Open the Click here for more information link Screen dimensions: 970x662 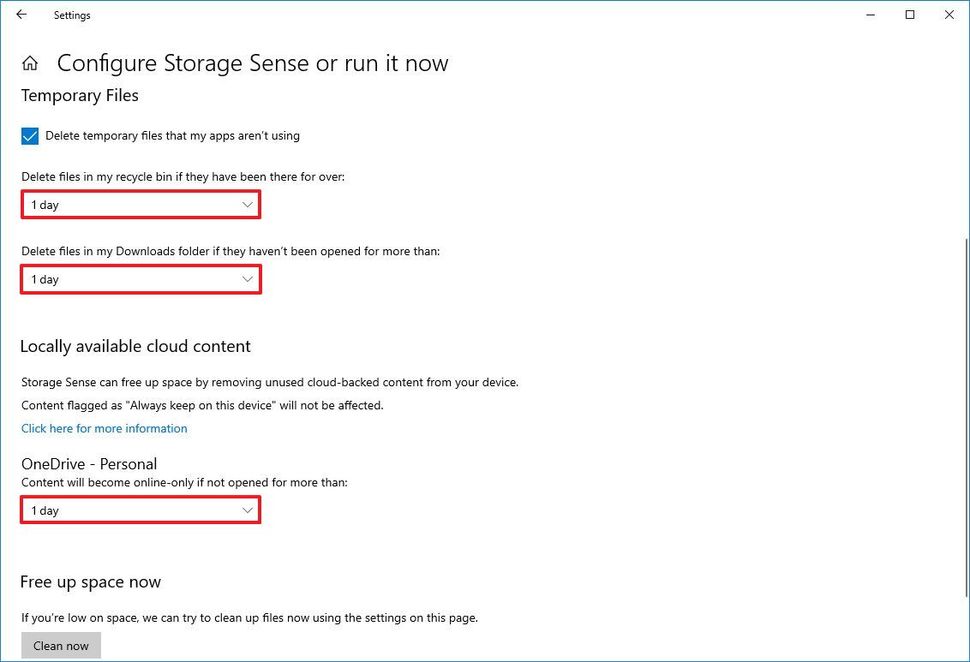click(104, 428)
